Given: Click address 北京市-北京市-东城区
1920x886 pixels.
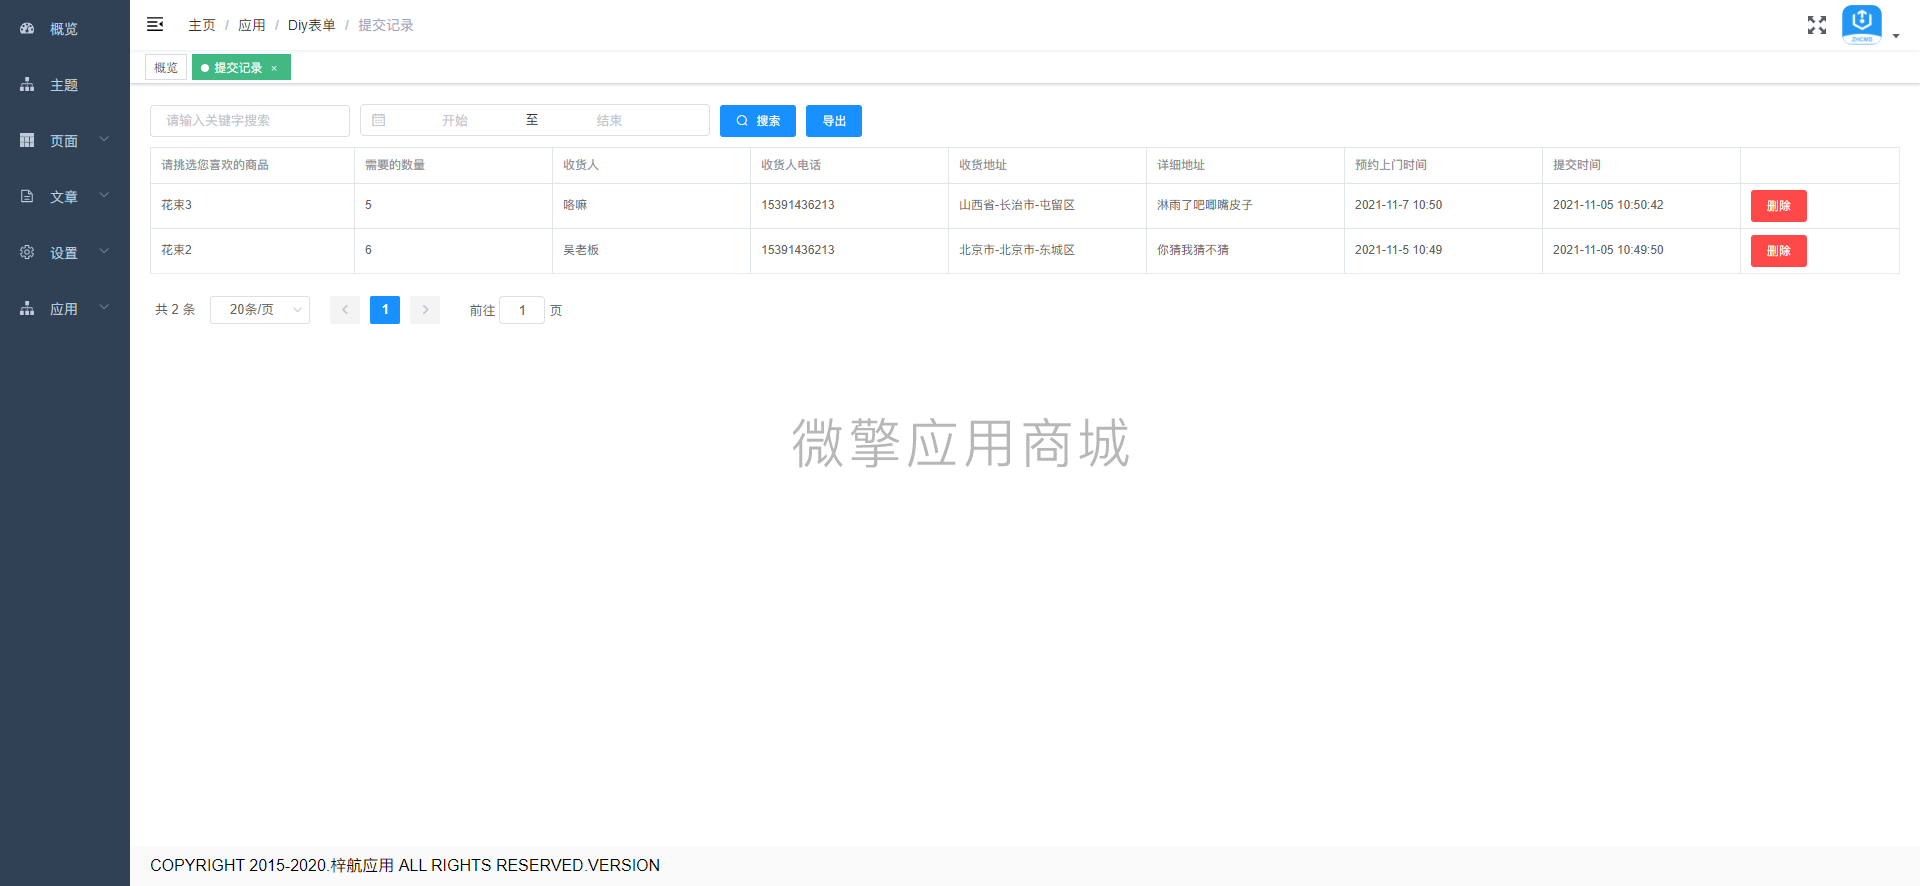Looking at the screenshot, I should click(x=1017, y=250).
